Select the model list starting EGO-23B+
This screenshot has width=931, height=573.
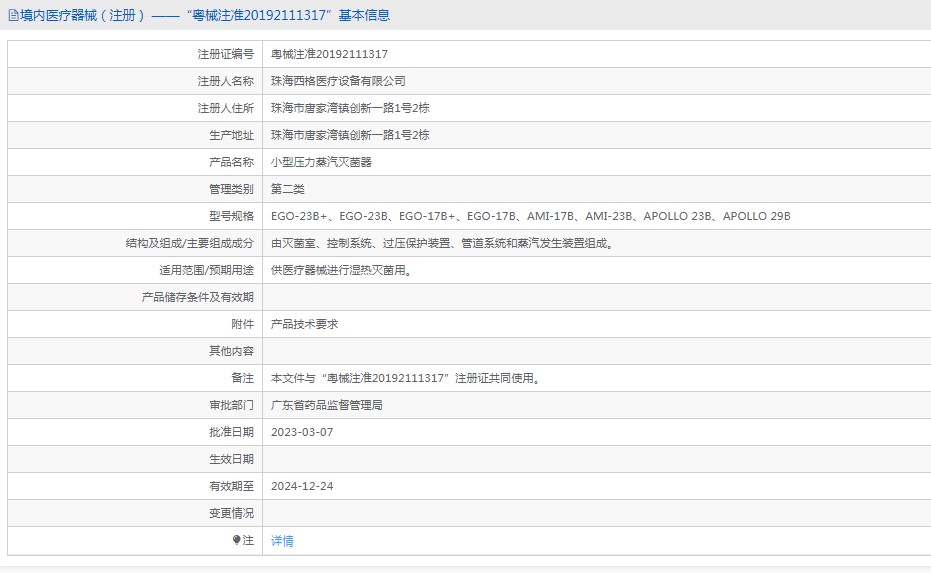click(x=530, y=216)
